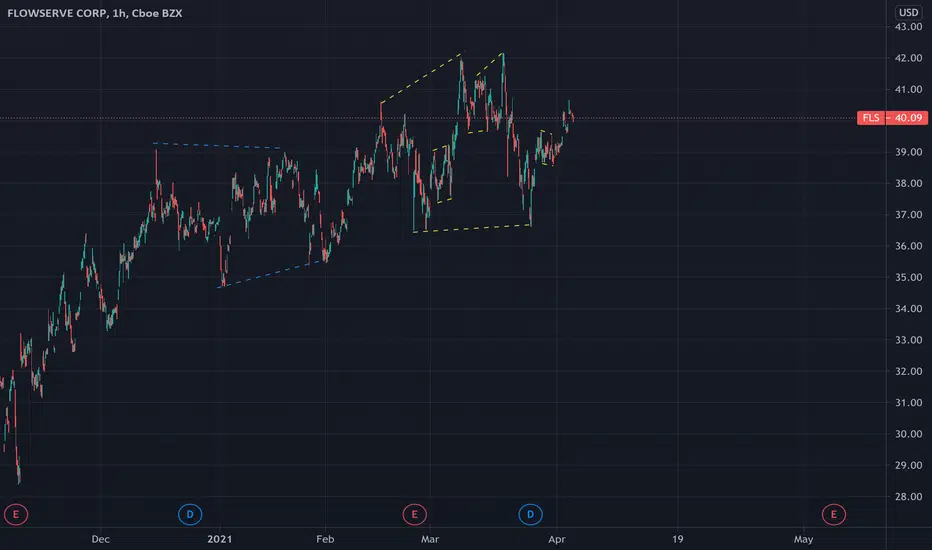Click the dividend 'D' marker before Apr
Viewport: 932px width, 550px height.
[530, 514]
